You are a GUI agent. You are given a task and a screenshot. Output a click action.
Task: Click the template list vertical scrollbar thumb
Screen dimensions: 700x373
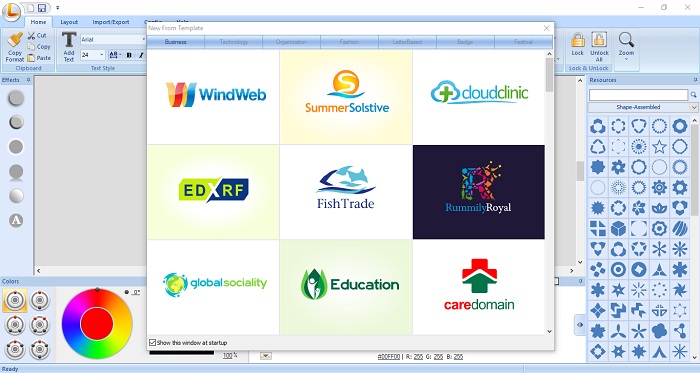point(549,74)
